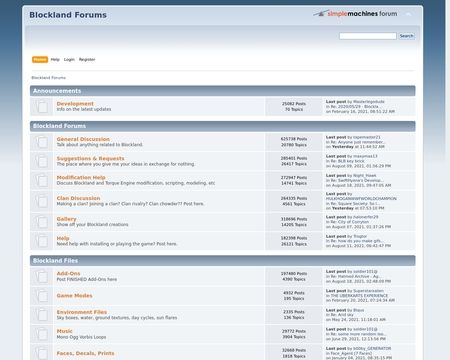
Task: Click the Game Modes board icon
Action: [42, 296]
